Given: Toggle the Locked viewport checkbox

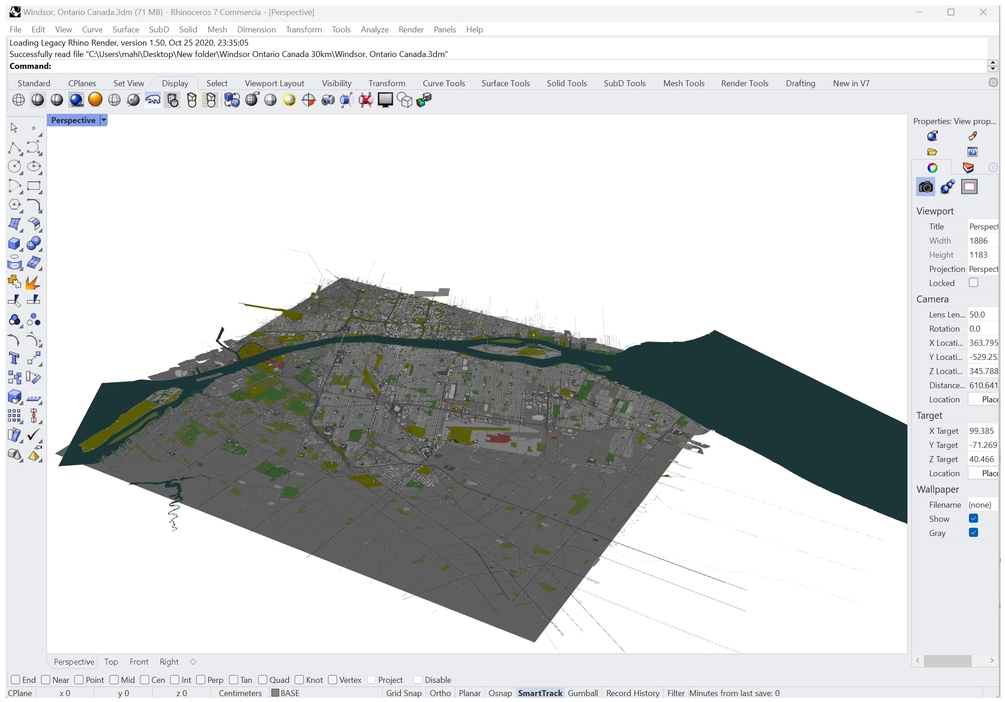Looking at the screenshot, I should pyautogui.click(x=973, y=283).
